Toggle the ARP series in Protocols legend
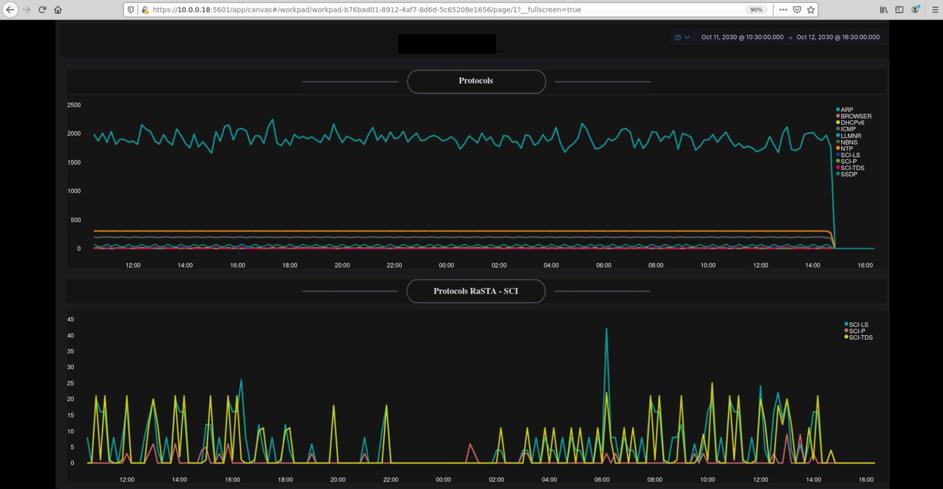Image resolution: width=943 pixels, height=489 pixels. (x=846, y=110)
